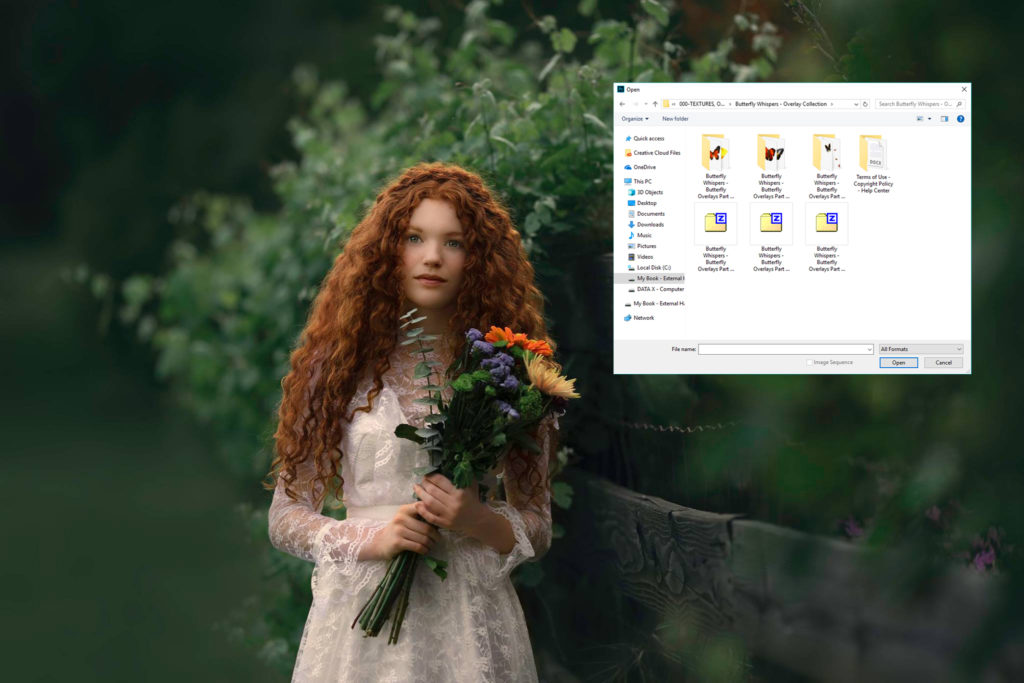Select Butterfly Whispers - Overlay Collection breadcrumb
1024x683 pixels.
[x=781, y=104]
